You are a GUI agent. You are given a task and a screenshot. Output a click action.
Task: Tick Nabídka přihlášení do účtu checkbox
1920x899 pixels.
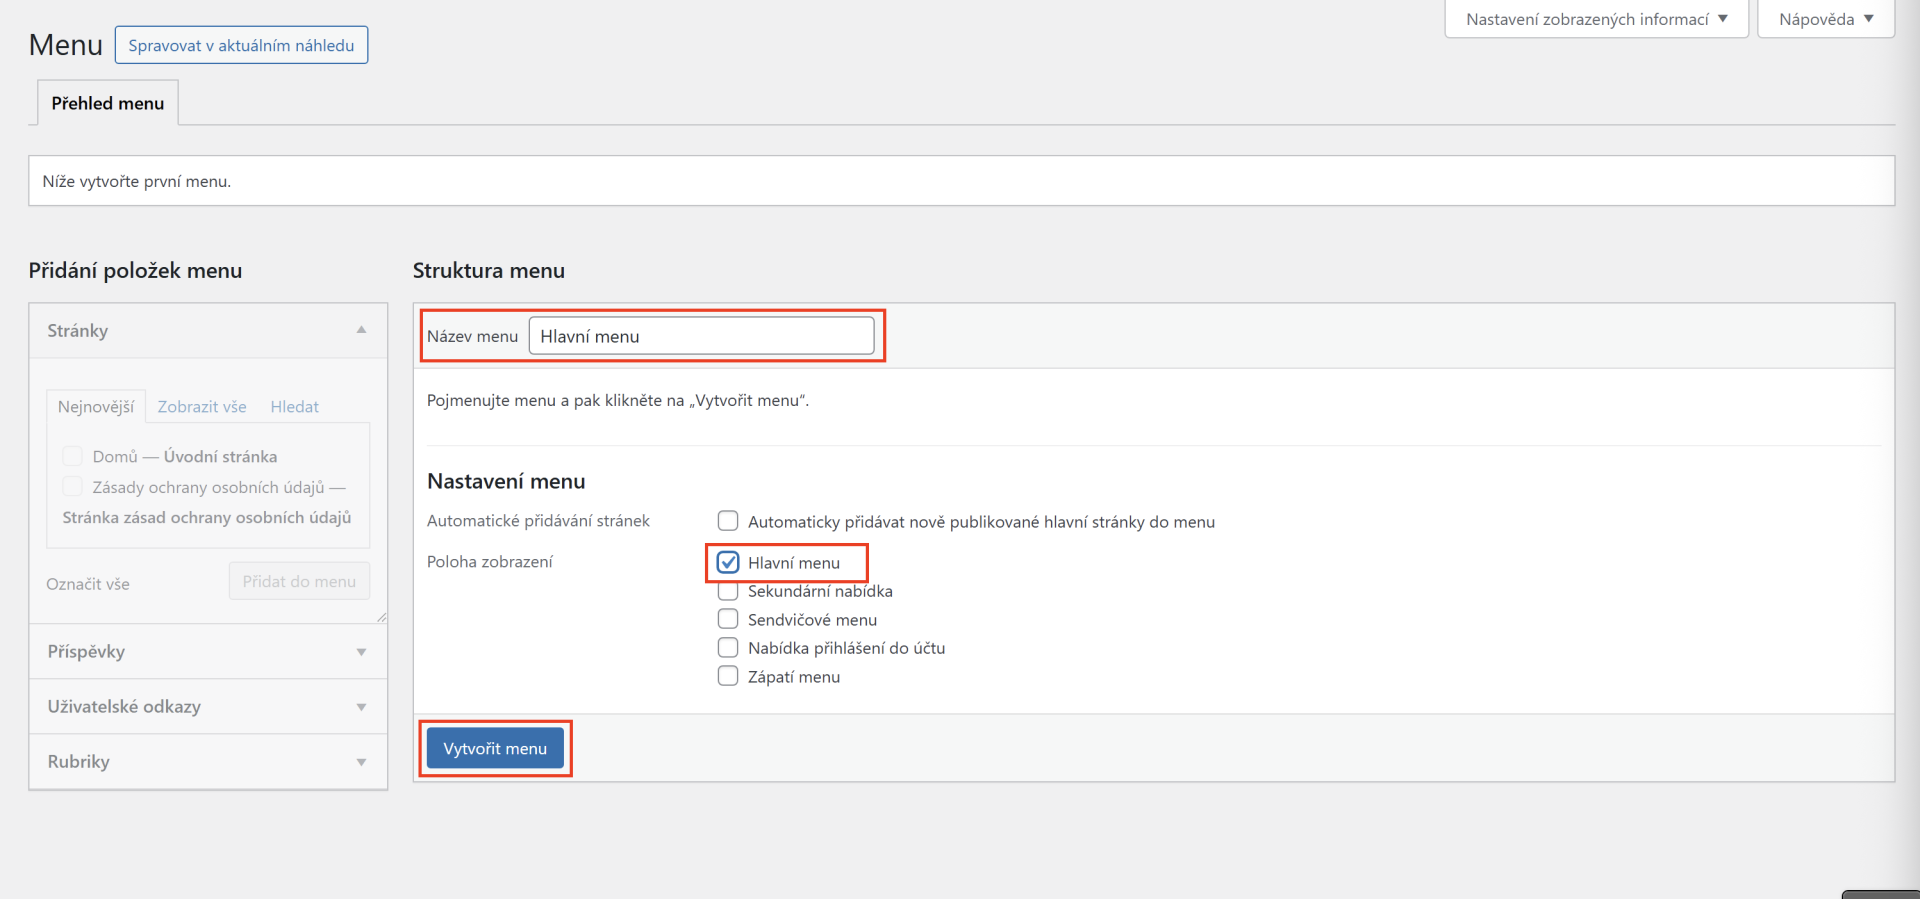tap(728, 648)
